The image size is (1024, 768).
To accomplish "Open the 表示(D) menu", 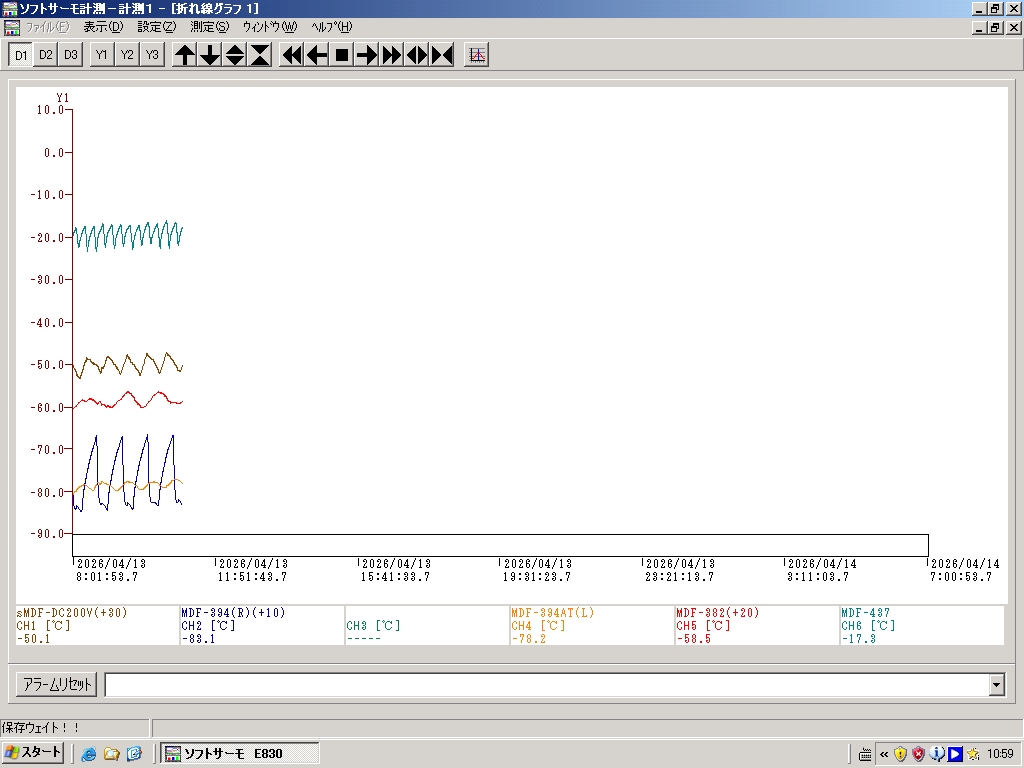I will tap(103, 27).
